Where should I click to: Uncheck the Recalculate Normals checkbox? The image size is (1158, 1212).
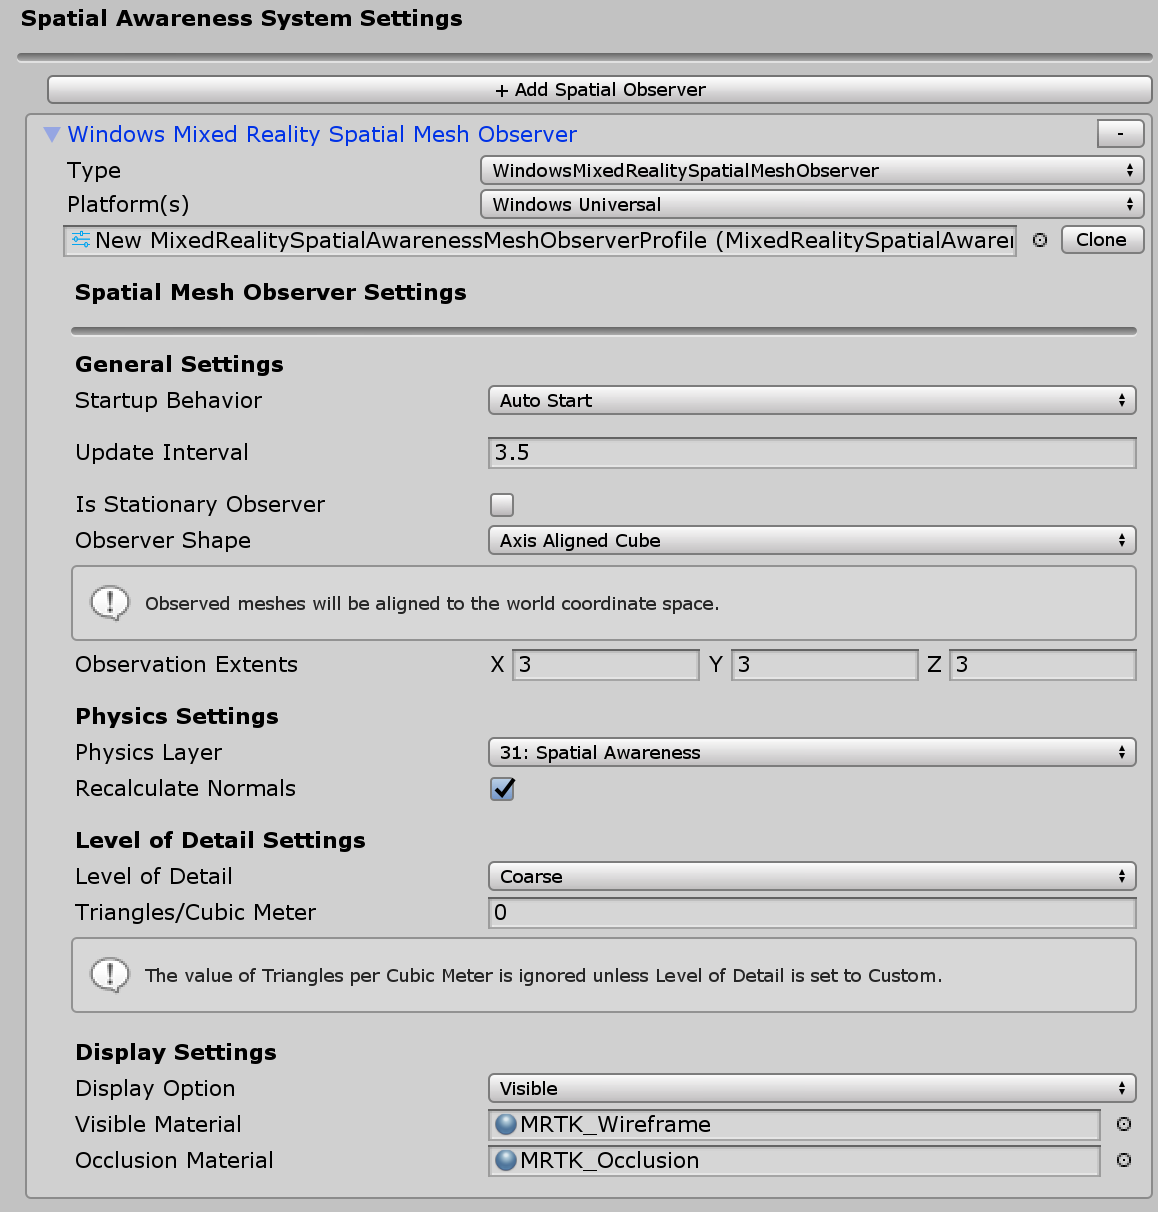(x=502, y=789)
